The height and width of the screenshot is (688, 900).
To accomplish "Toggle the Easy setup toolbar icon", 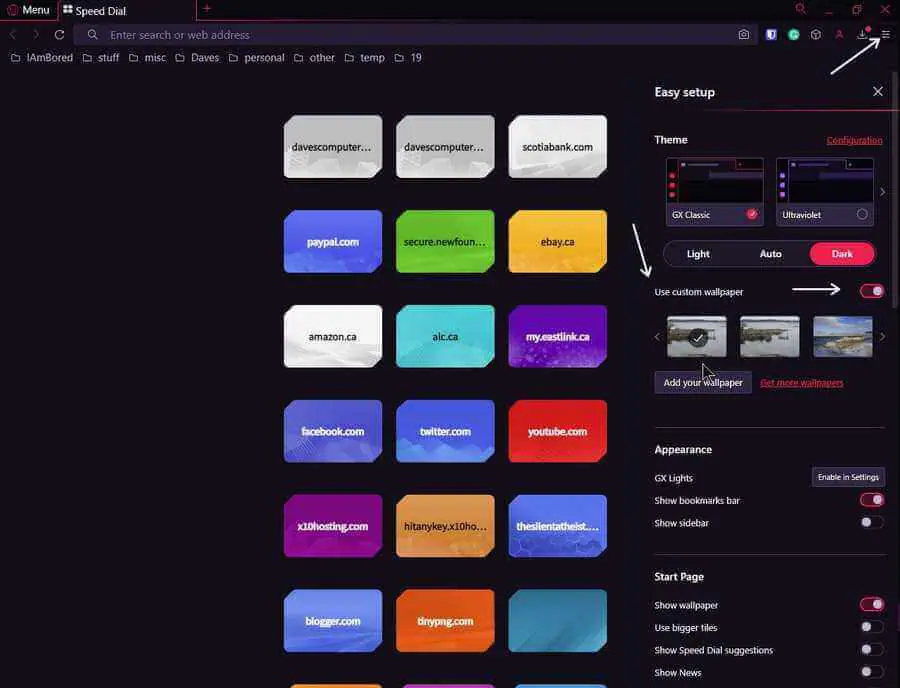I will click(x=886, y=35).
